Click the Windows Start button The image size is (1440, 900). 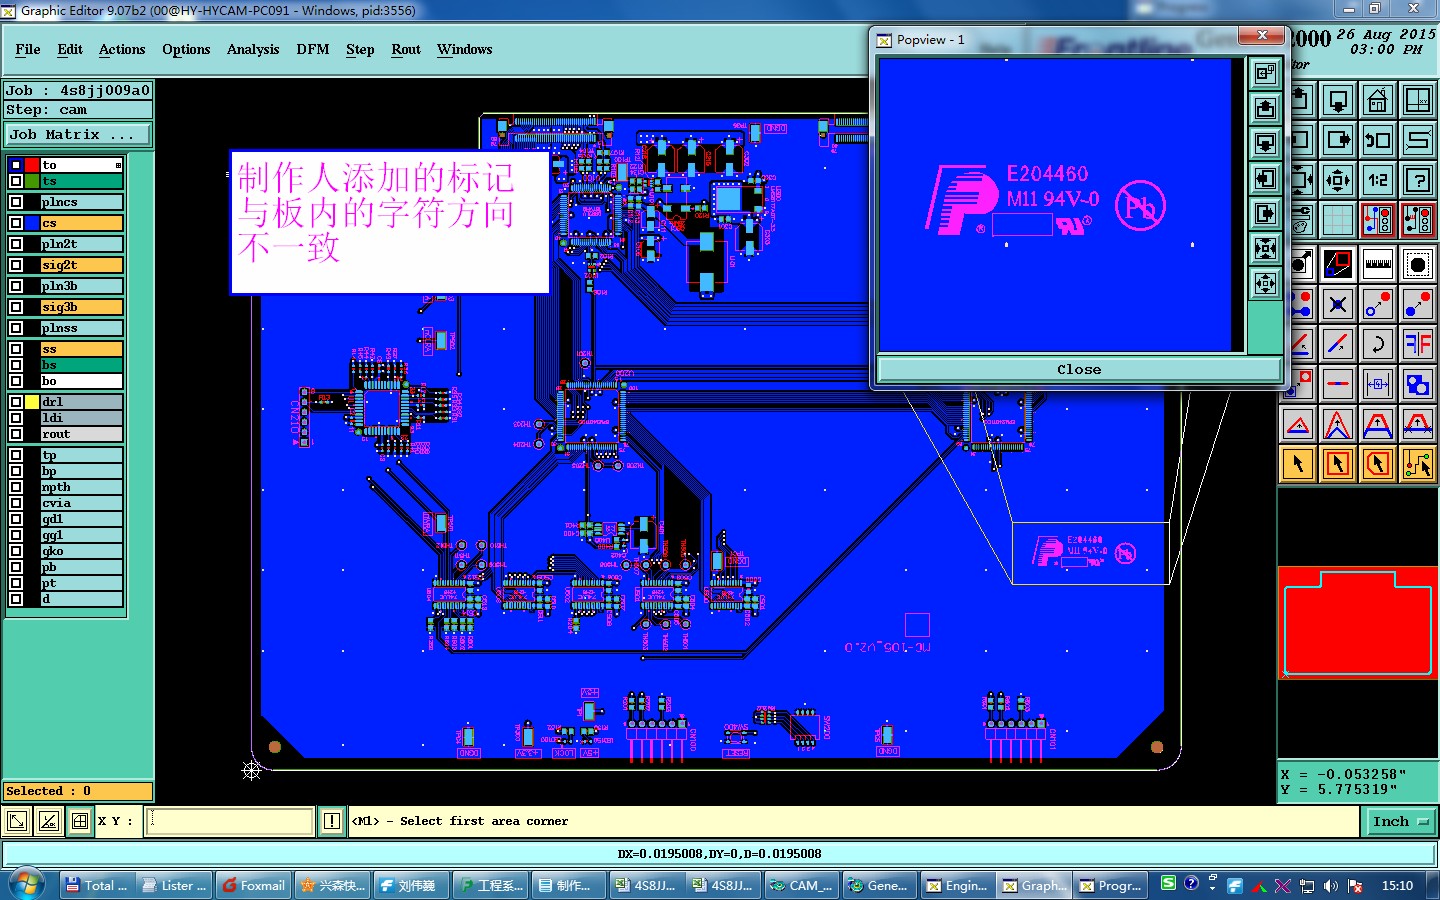26,884
